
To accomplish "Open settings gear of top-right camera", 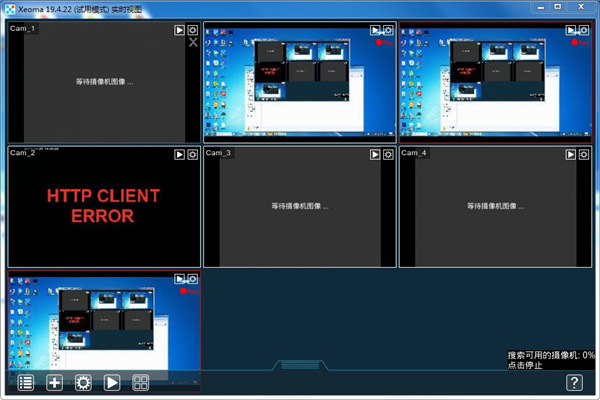I will coord(584,31).
